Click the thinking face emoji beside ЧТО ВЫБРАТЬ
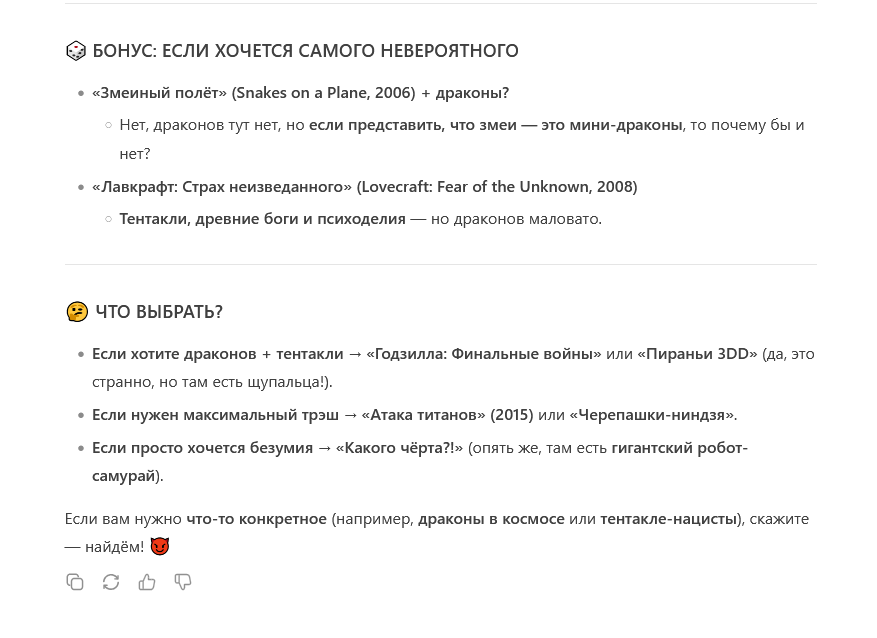 [77, 312]
